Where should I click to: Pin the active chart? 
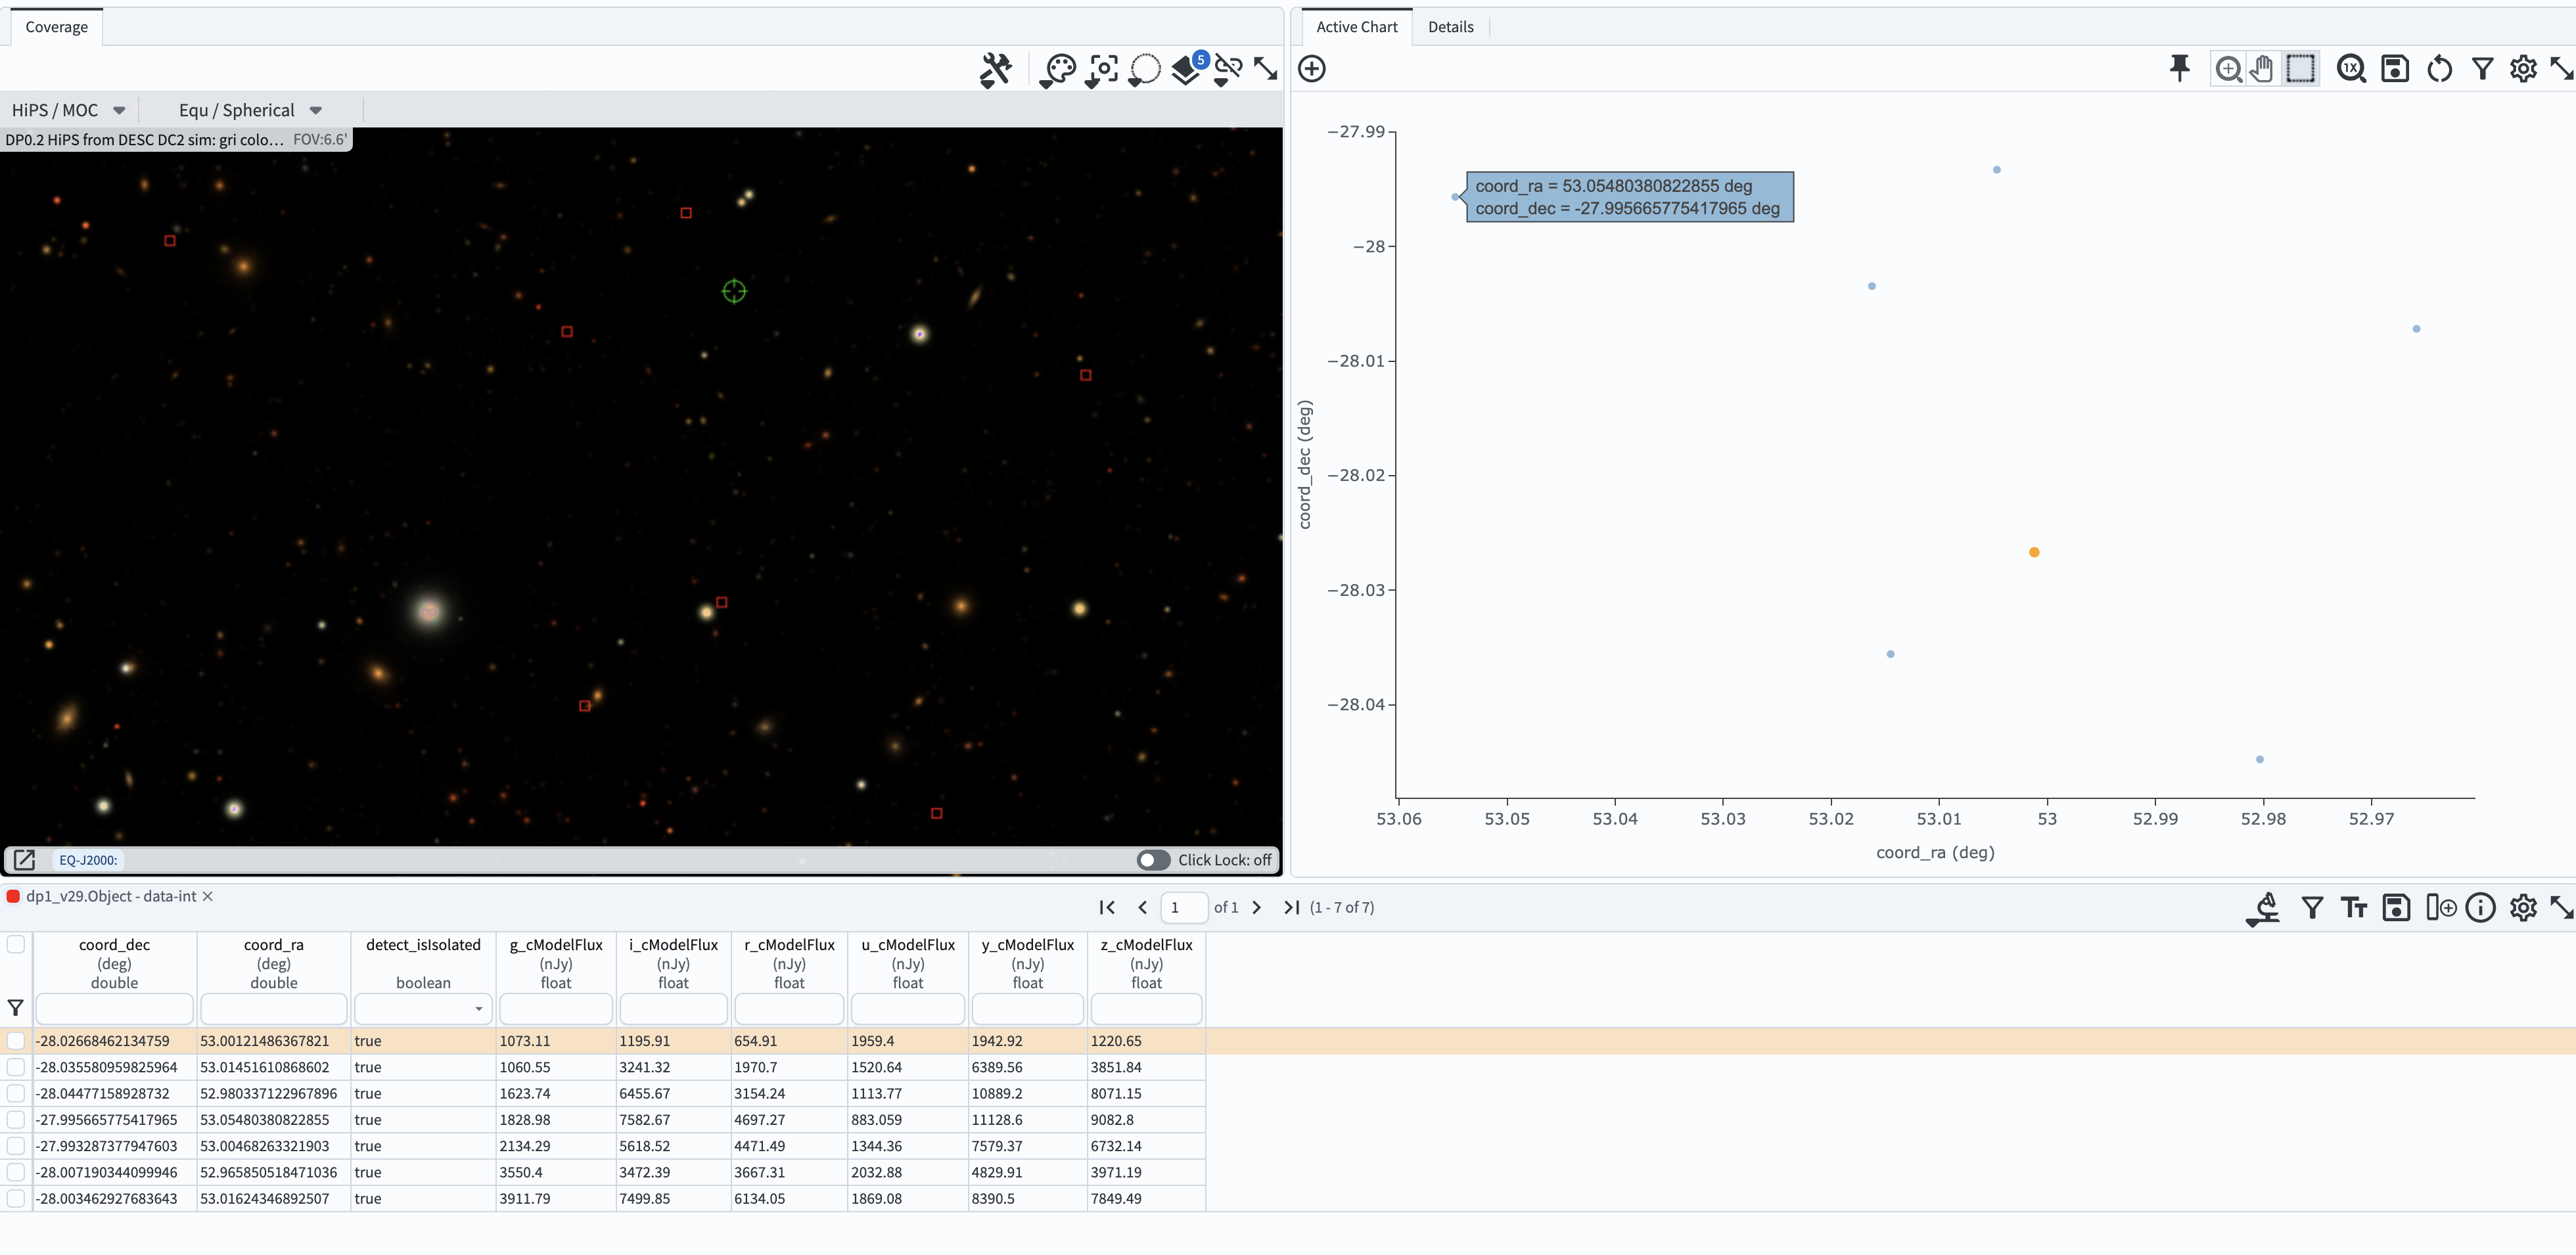[x=2179, y=68]
